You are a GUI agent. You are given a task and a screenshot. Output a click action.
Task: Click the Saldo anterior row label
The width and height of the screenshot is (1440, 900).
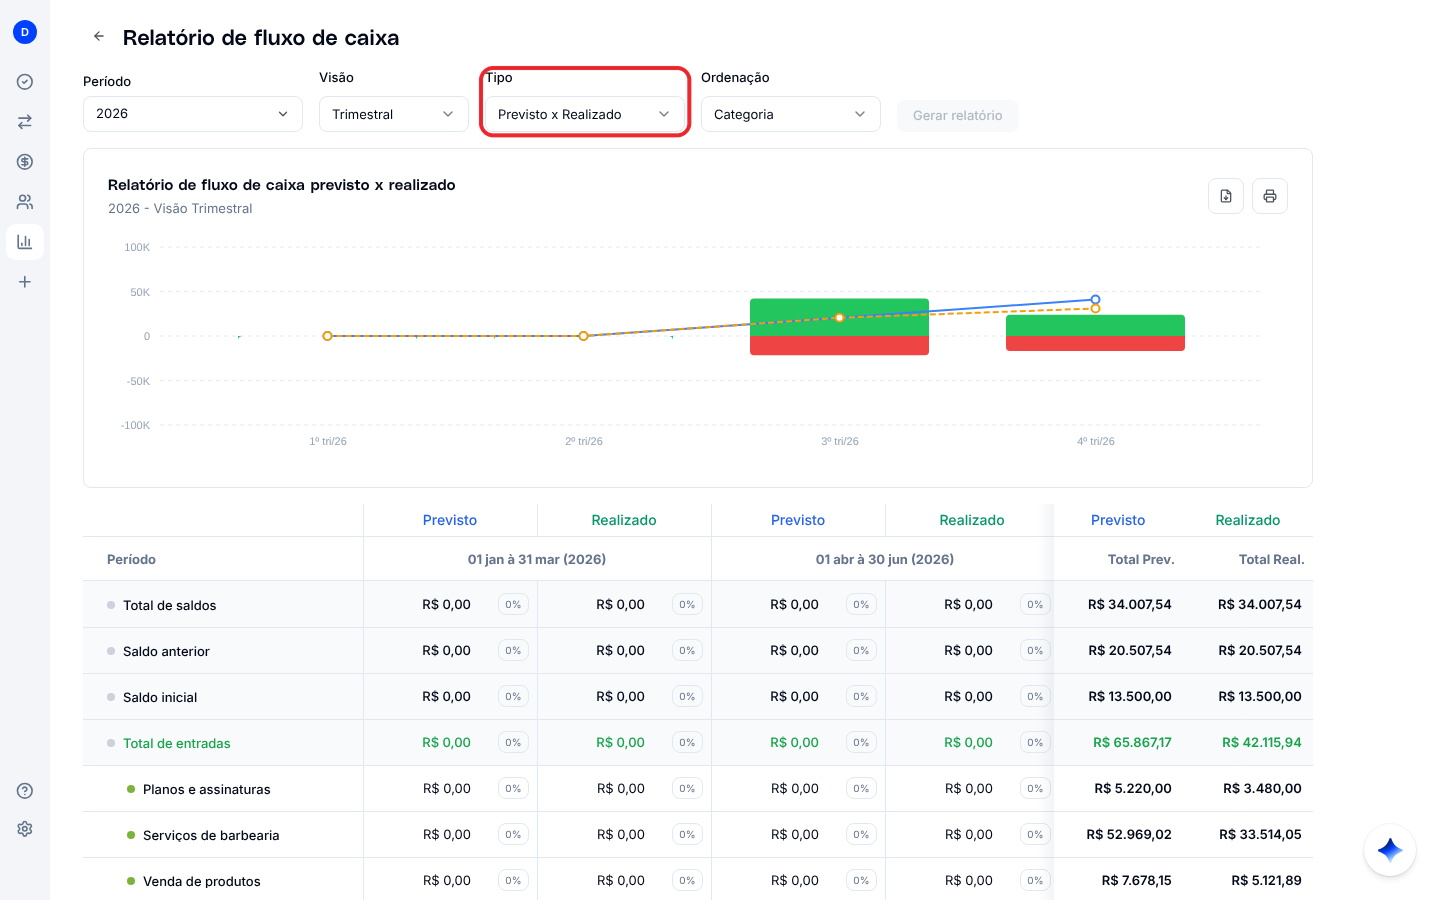click(166, 651)
